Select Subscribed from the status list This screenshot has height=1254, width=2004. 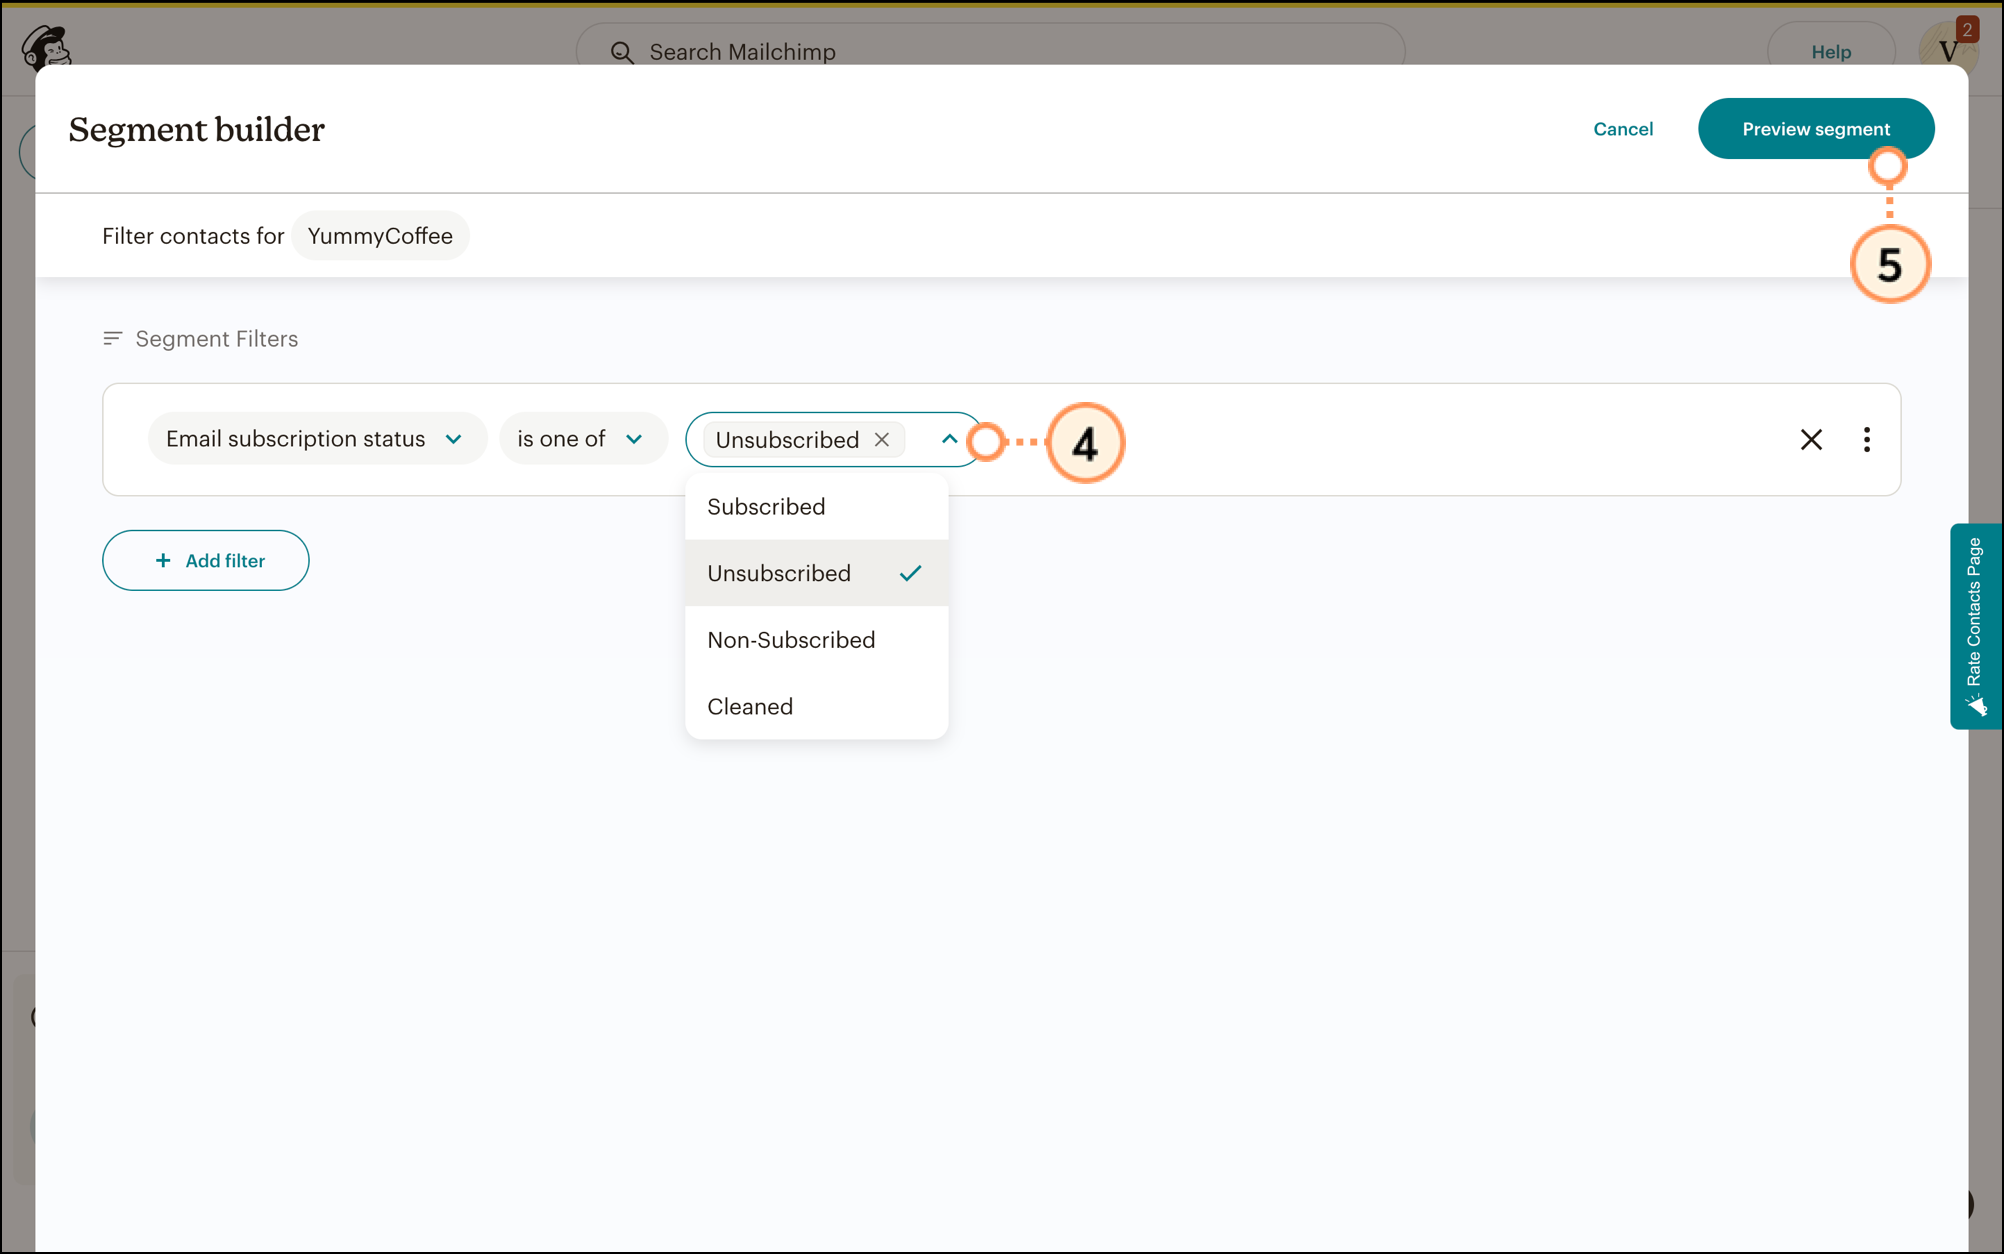pos(816,507)
